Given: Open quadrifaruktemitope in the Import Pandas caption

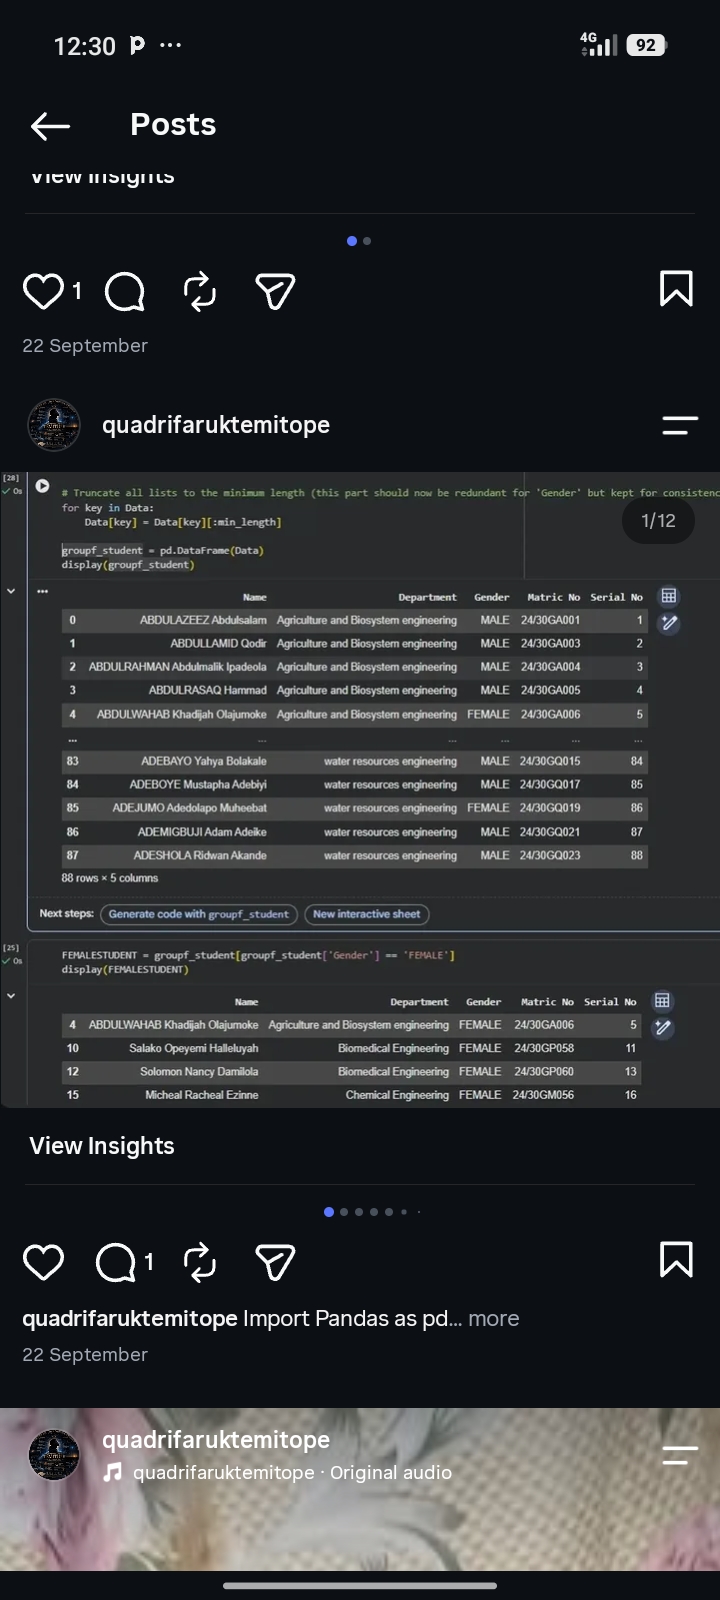Looking at the screenshot, I should (x=130, y=1319).
